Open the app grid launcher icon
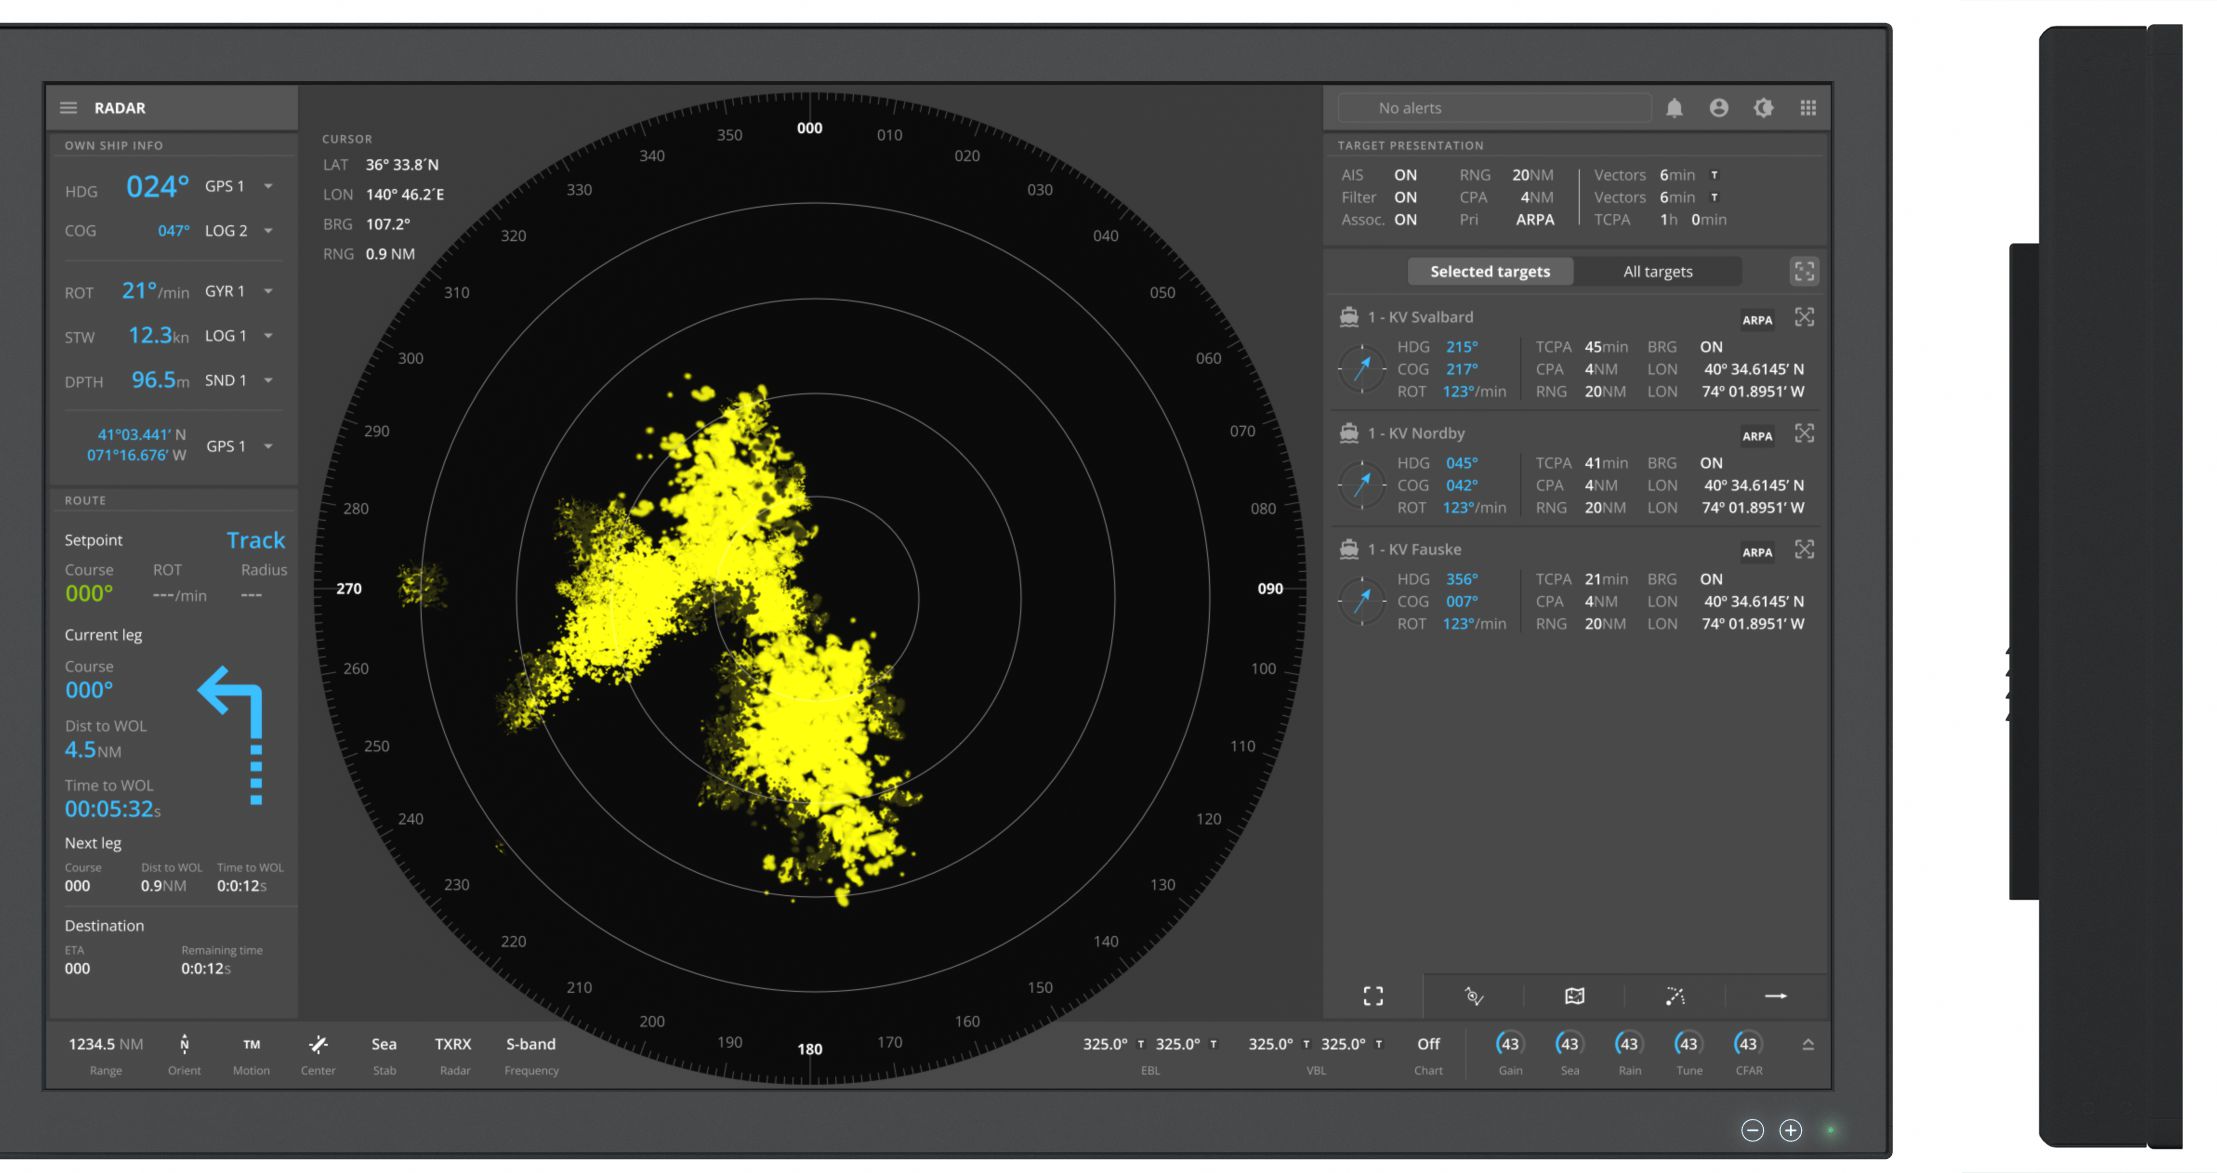 coord(1807,108)
